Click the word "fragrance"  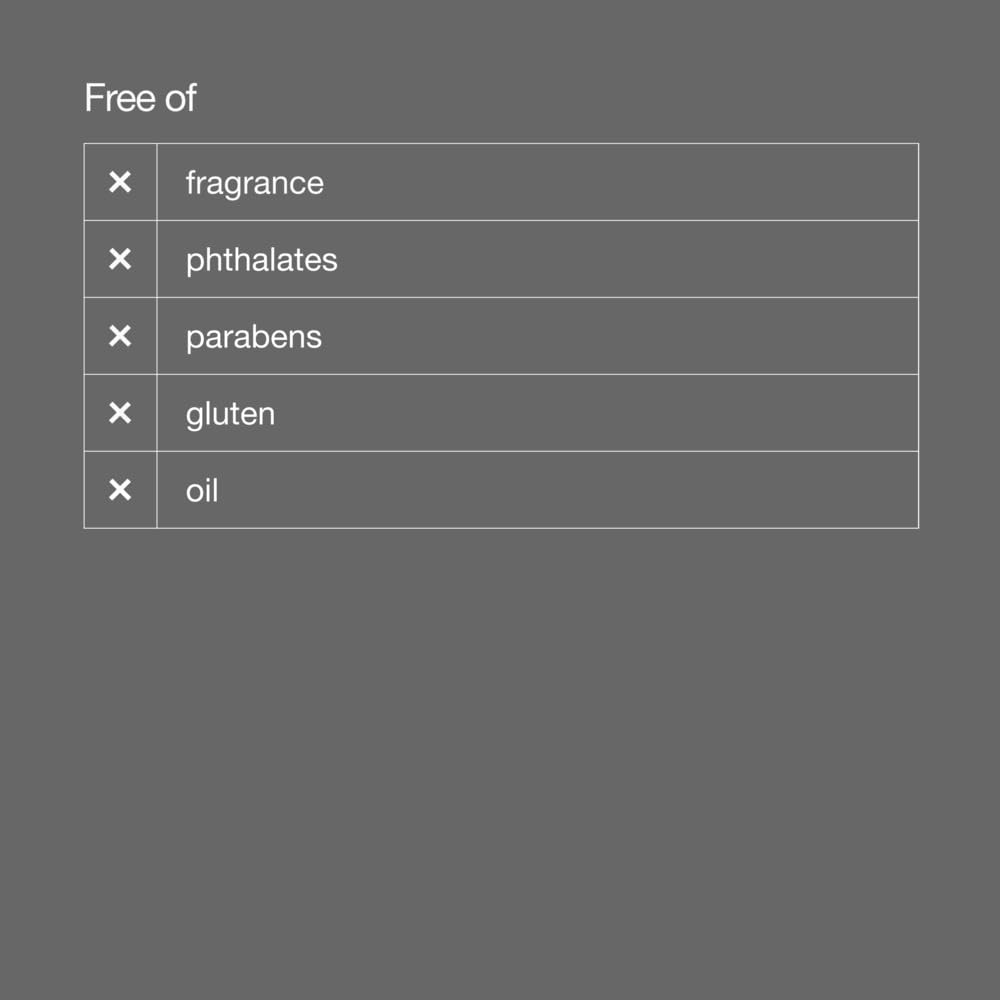(x=254, y=183)
